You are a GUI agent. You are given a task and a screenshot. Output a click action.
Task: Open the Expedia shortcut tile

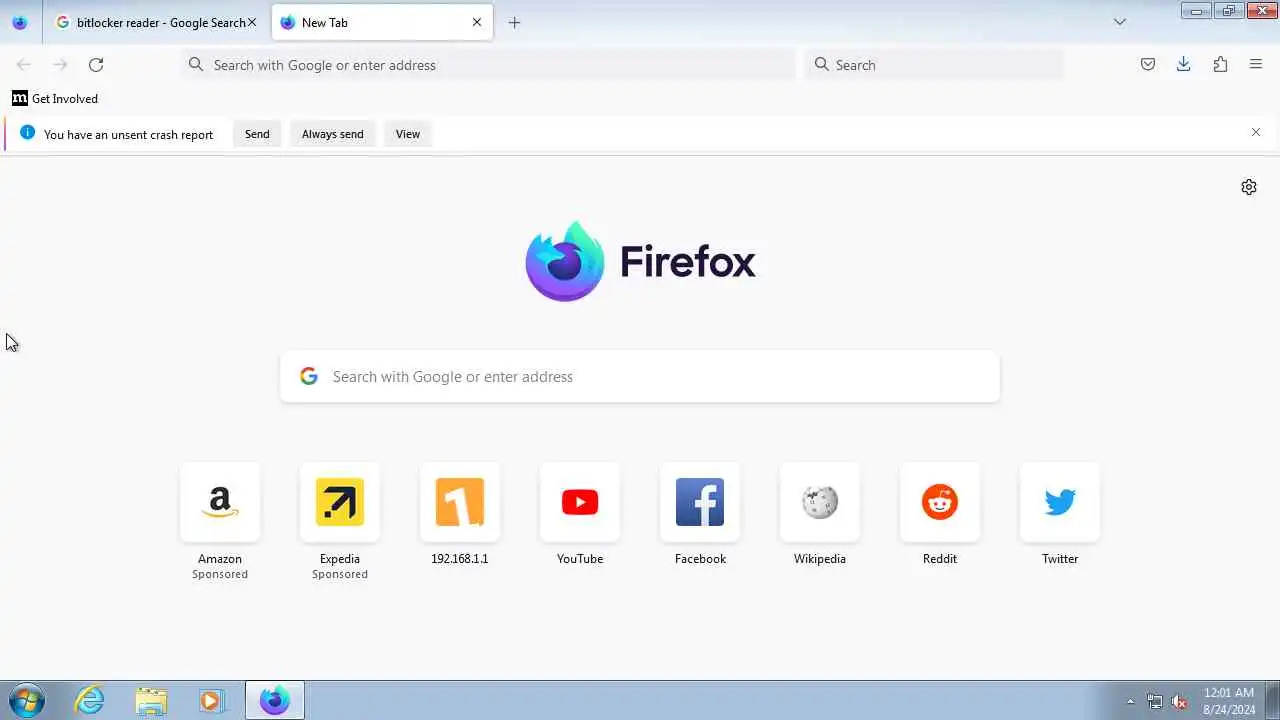point(340,502)
